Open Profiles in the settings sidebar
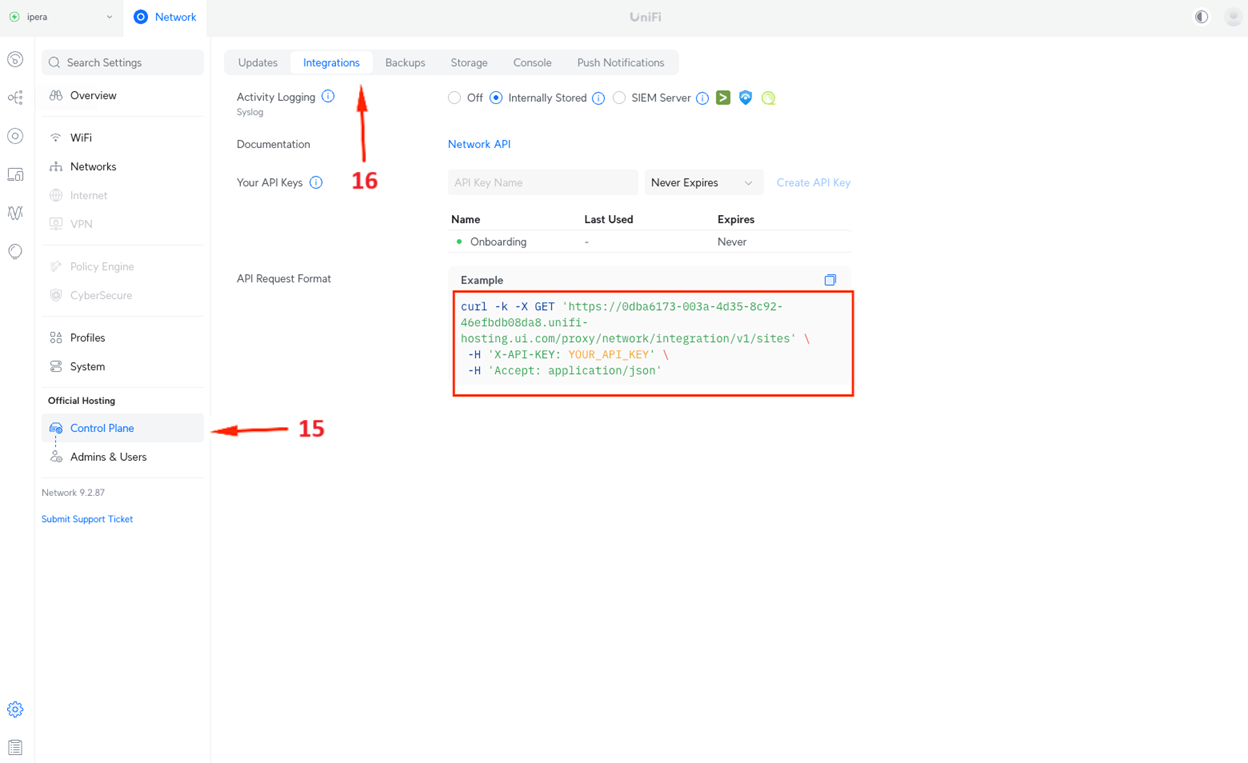Viewport: 1248px width, 763px height. [123, 338]
